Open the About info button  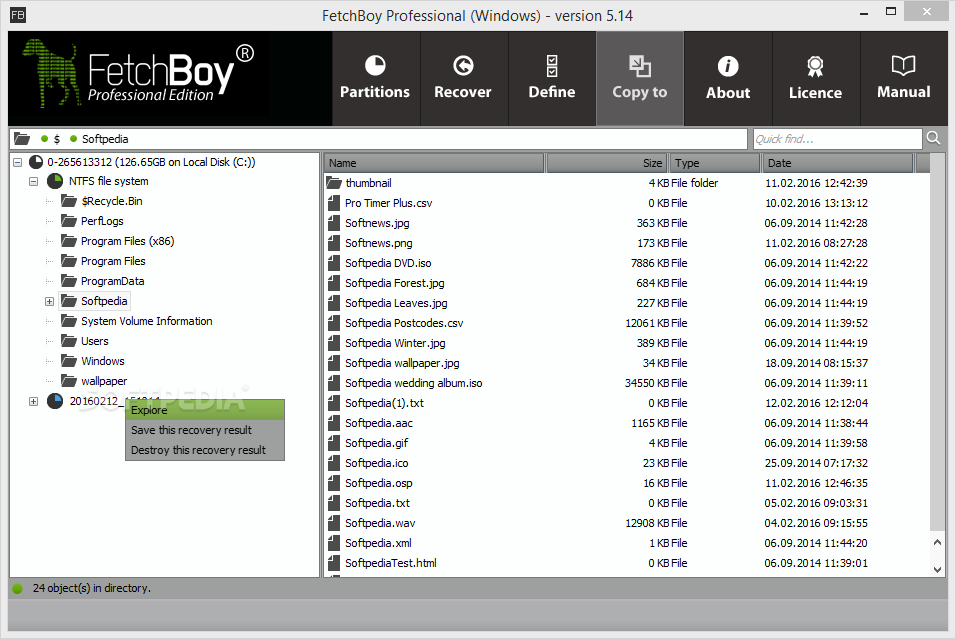[x=728, y=79]
